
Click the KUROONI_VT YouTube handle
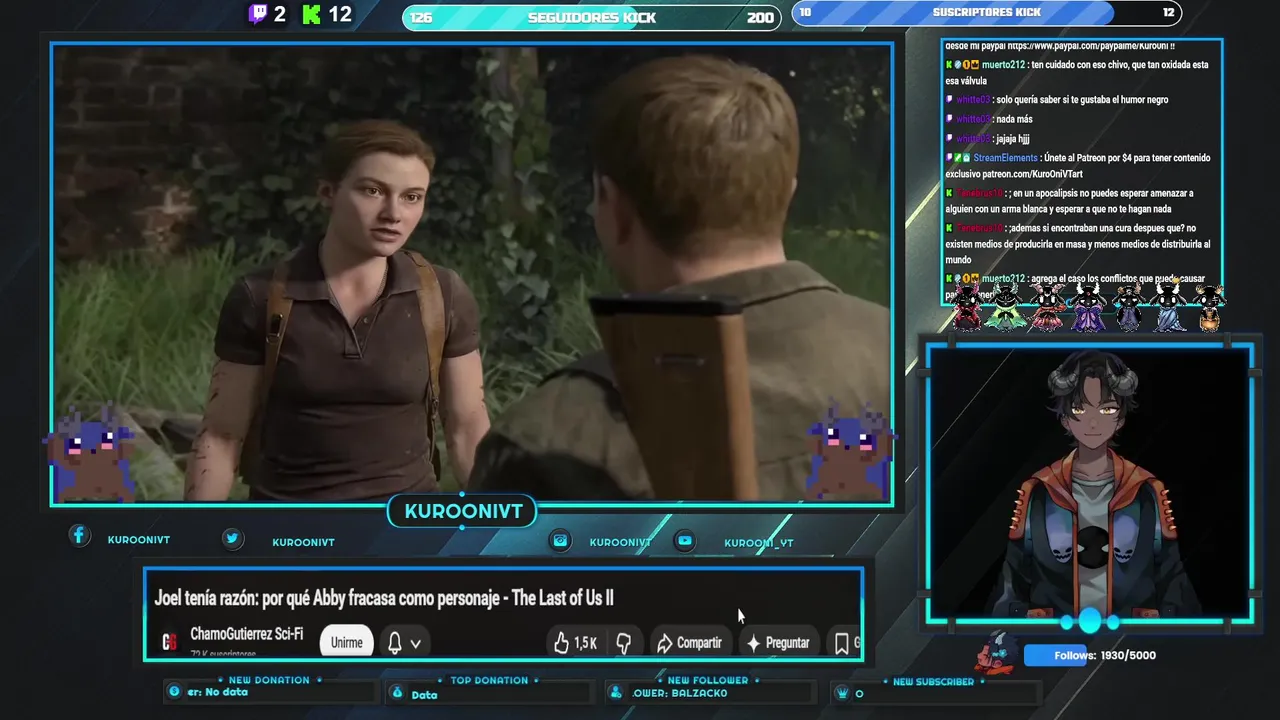759,543
